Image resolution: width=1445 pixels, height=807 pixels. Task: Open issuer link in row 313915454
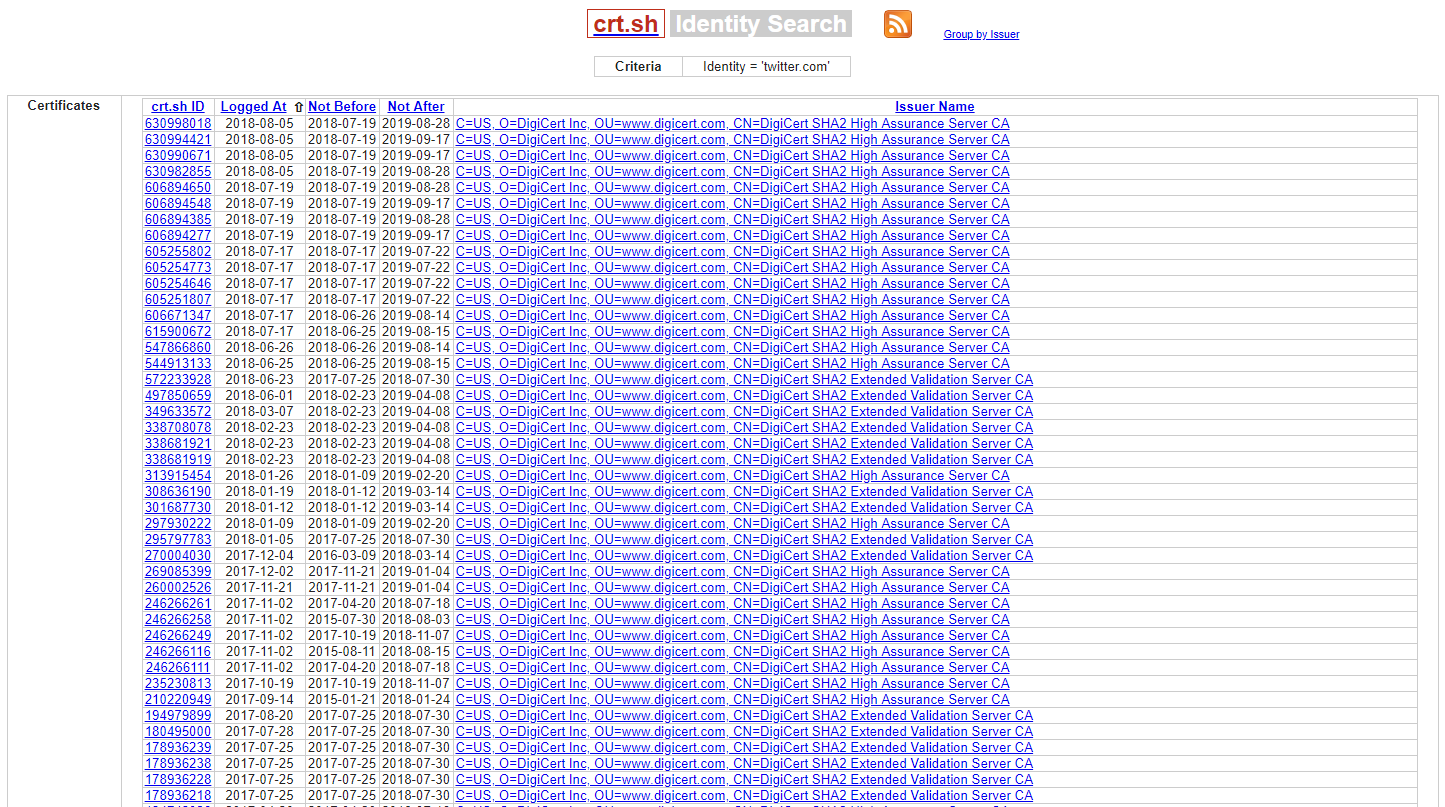[x=732, y=476]
